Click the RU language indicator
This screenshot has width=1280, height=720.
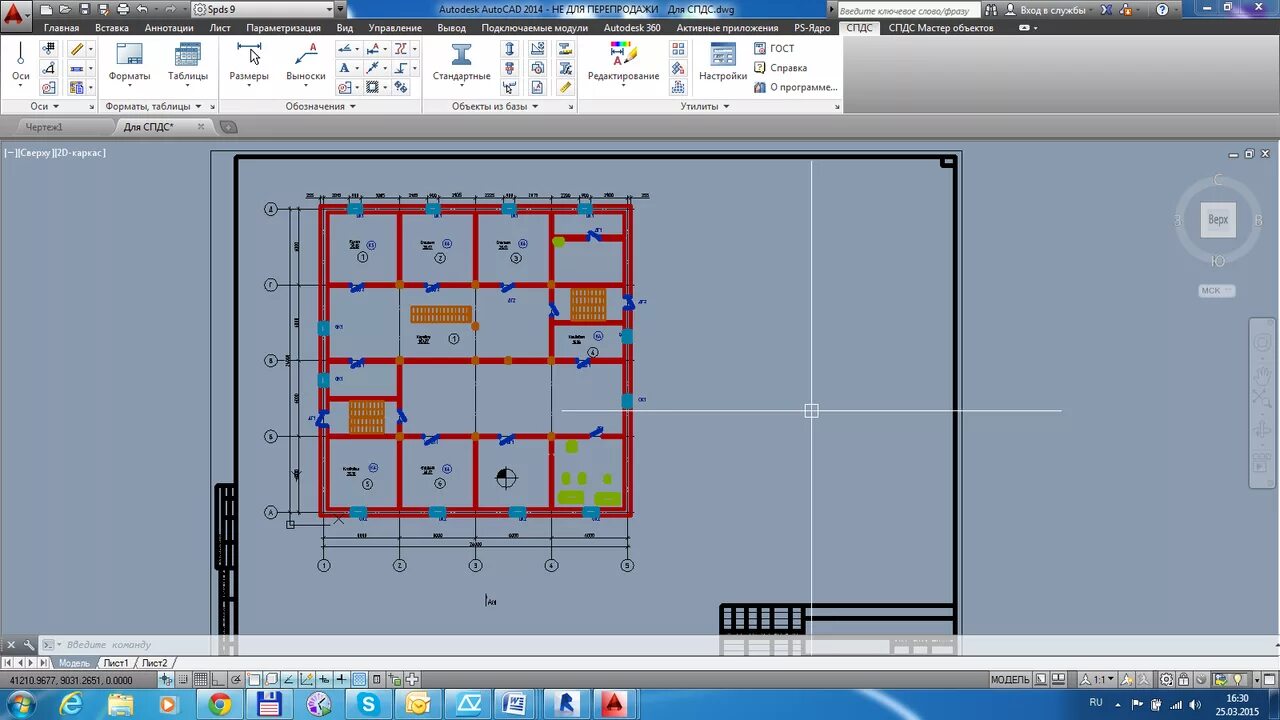click(x=1096, y=703)
